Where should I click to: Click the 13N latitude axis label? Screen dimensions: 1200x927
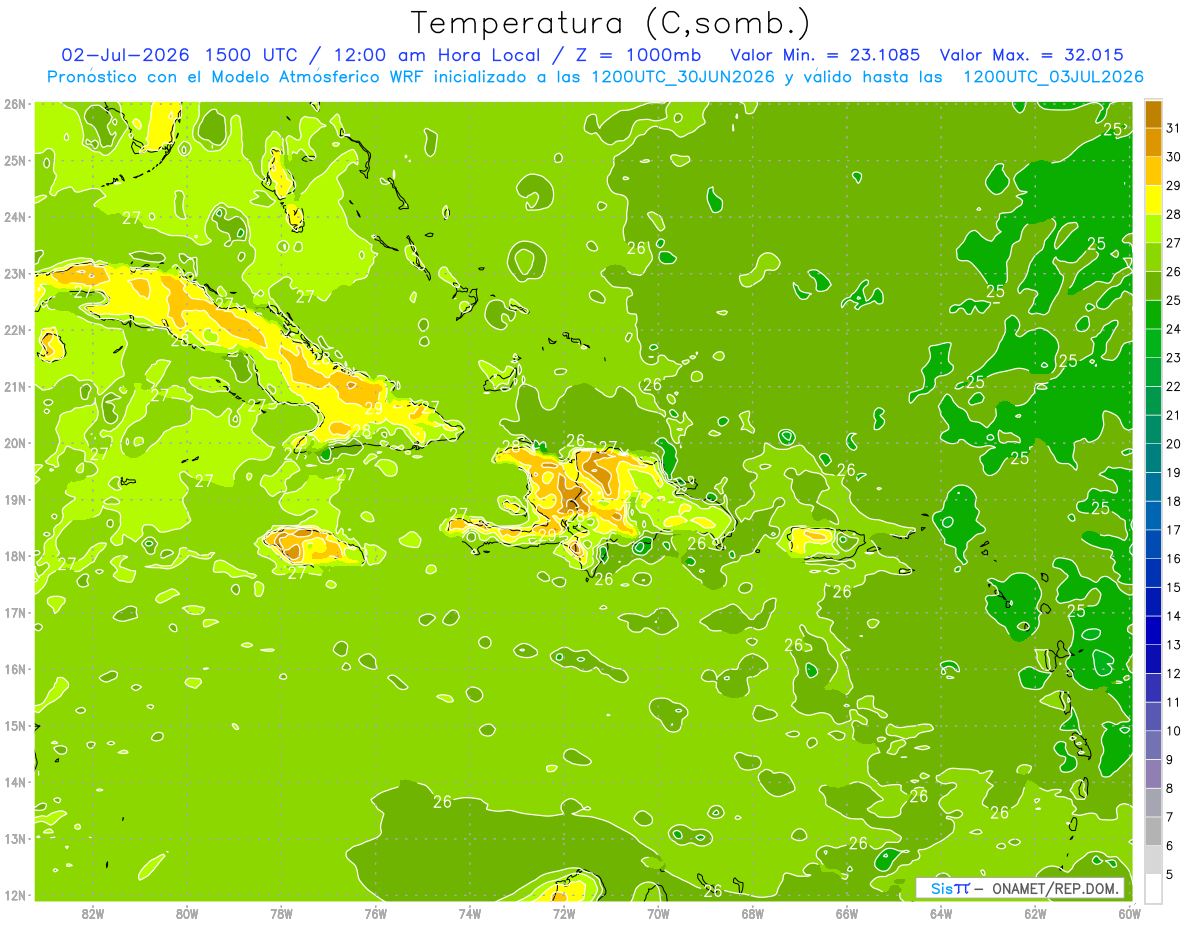click(15, 838)
